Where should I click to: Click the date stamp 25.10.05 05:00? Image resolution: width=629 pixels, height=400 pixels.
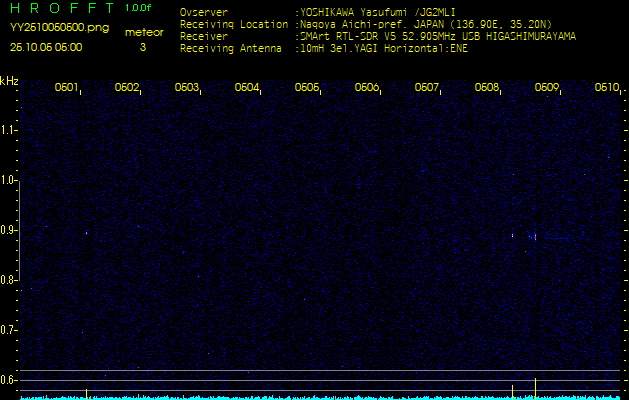46,47
